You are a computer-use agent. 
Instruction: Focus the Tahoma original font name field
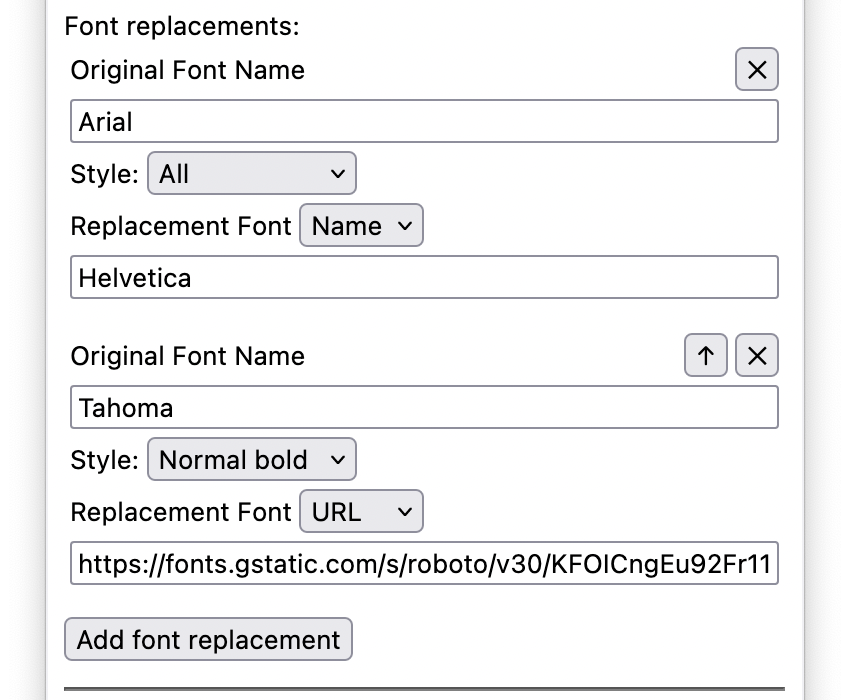tap(424, 408)
